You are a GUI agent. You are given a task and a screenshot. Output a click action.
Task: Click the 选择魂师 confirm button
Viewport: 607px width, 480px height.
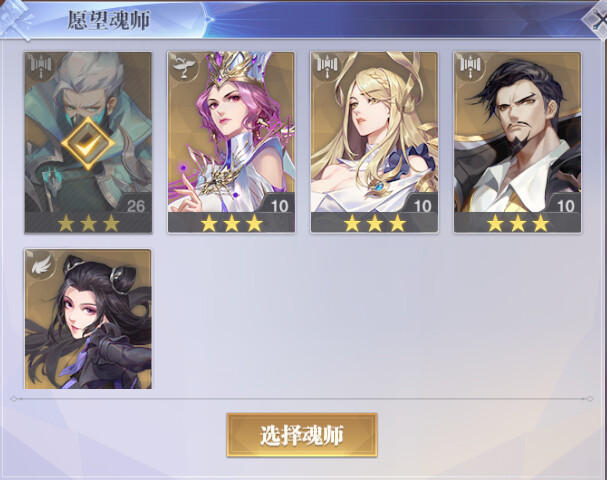302,435
